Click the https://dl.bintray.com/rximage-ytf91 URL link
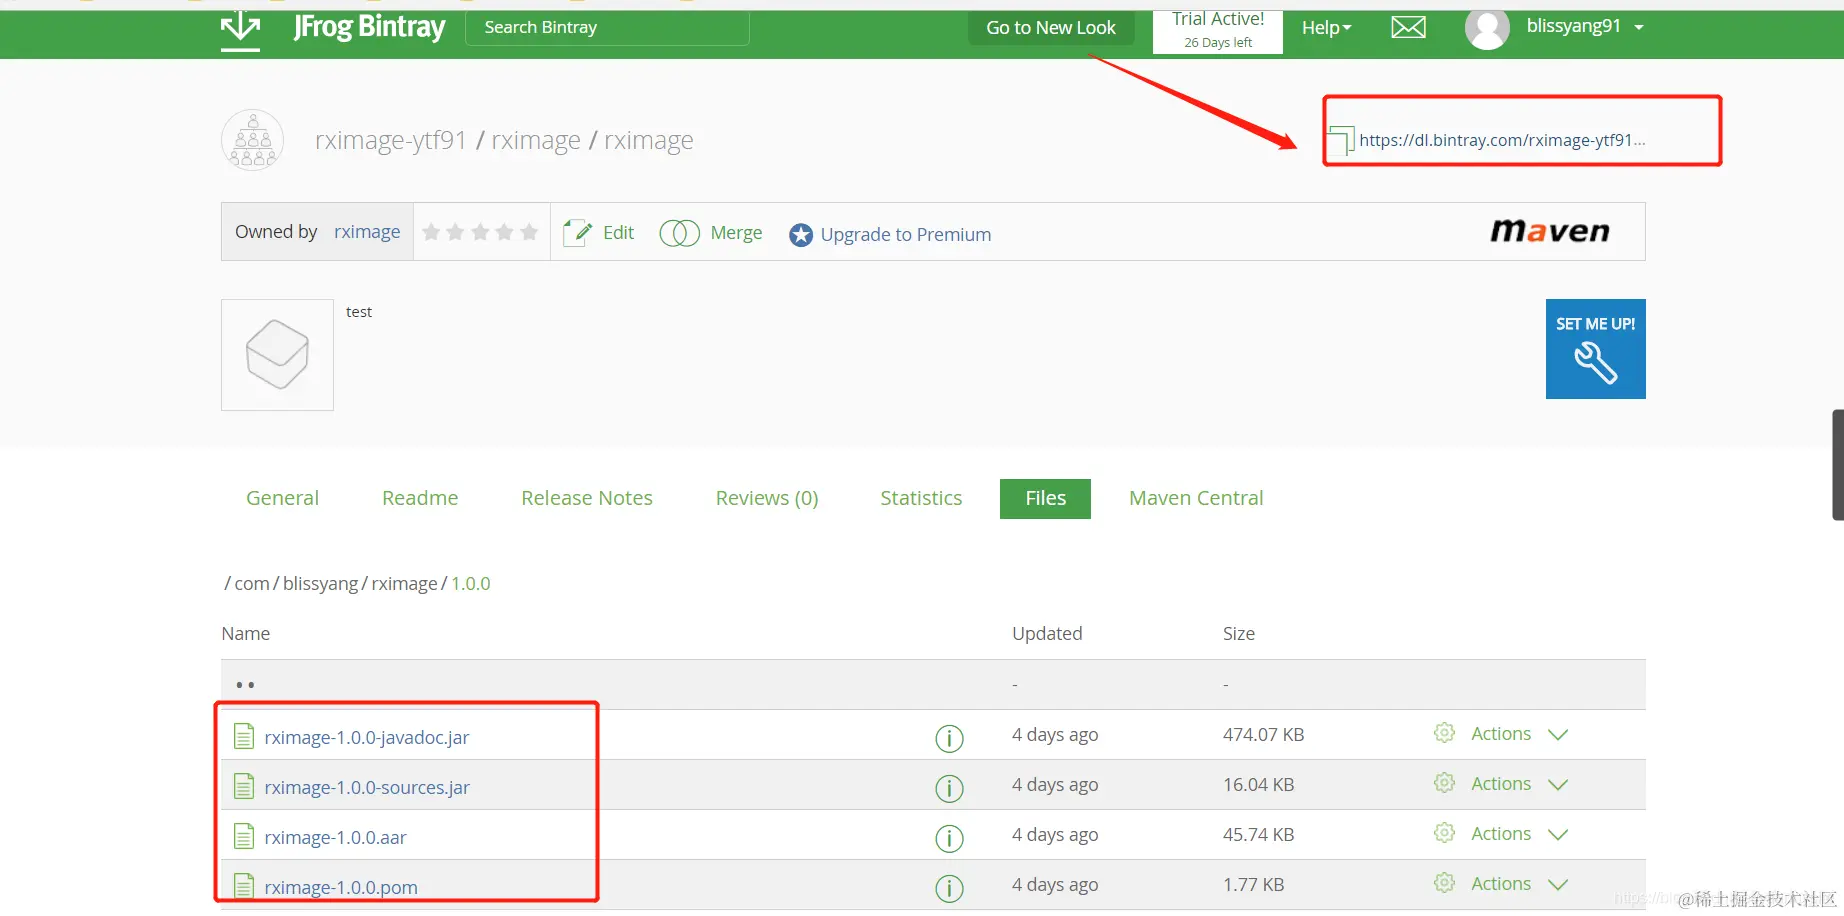 tap(1502, 140)
